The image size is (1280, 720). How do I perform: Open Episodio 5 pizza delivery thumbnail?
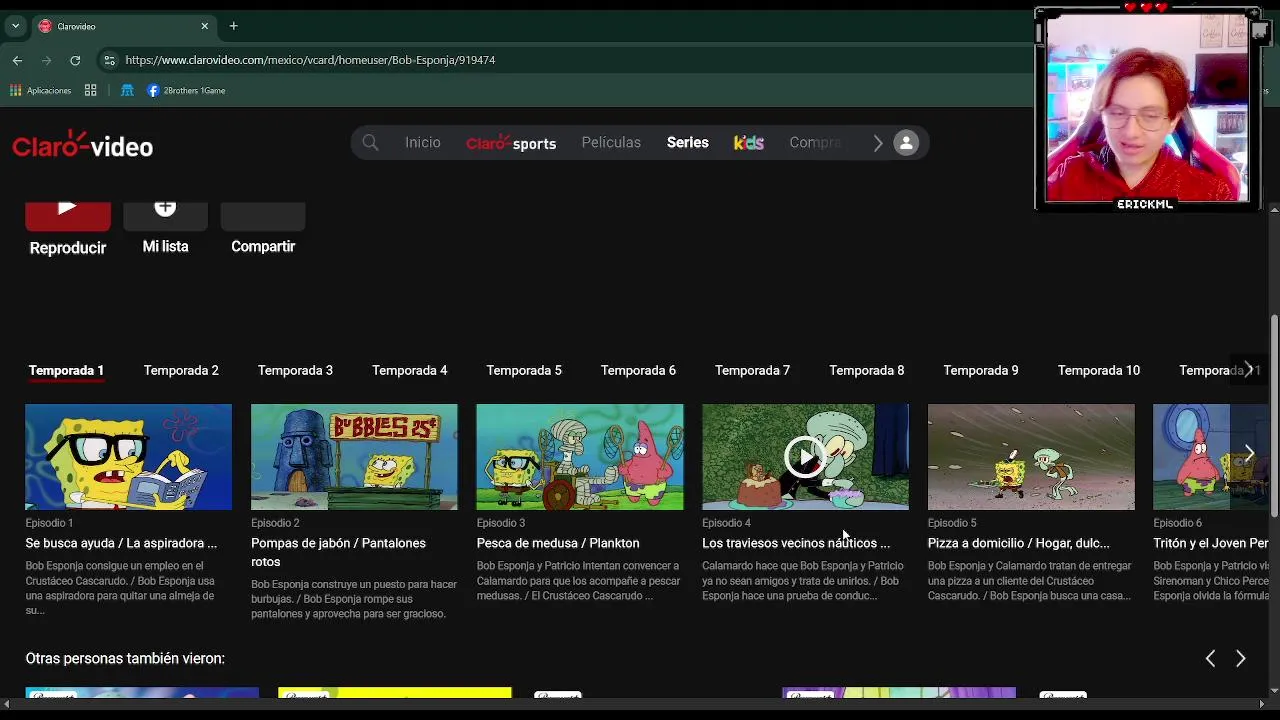[x=1031, y=457]
